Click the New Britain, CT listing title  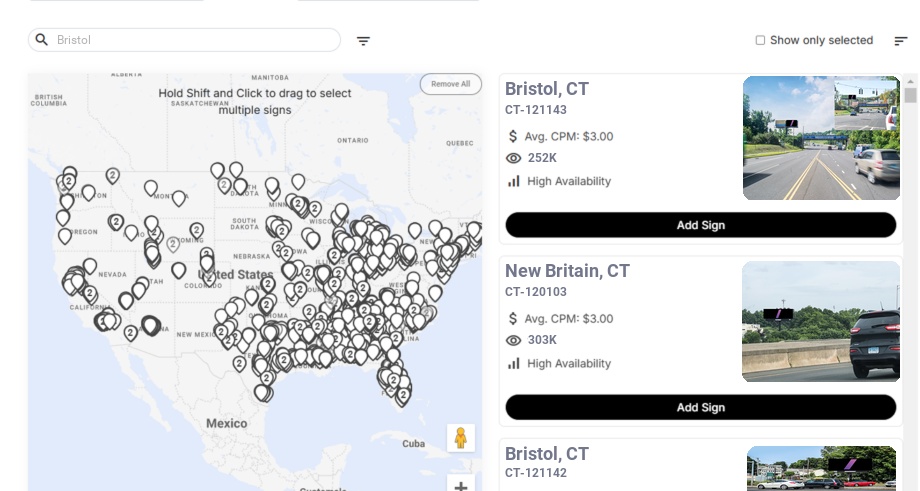point(567,271)
